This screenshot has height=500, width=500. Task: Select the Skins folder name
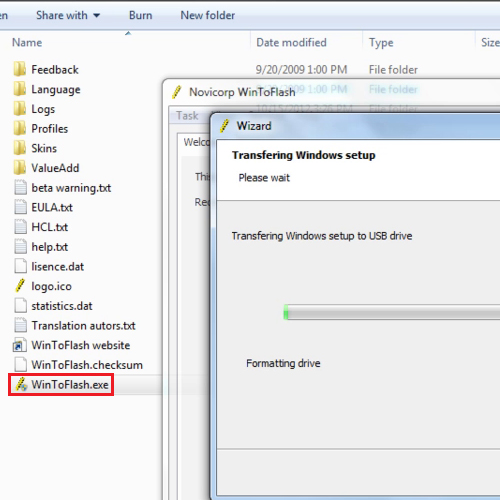[44, 148]
